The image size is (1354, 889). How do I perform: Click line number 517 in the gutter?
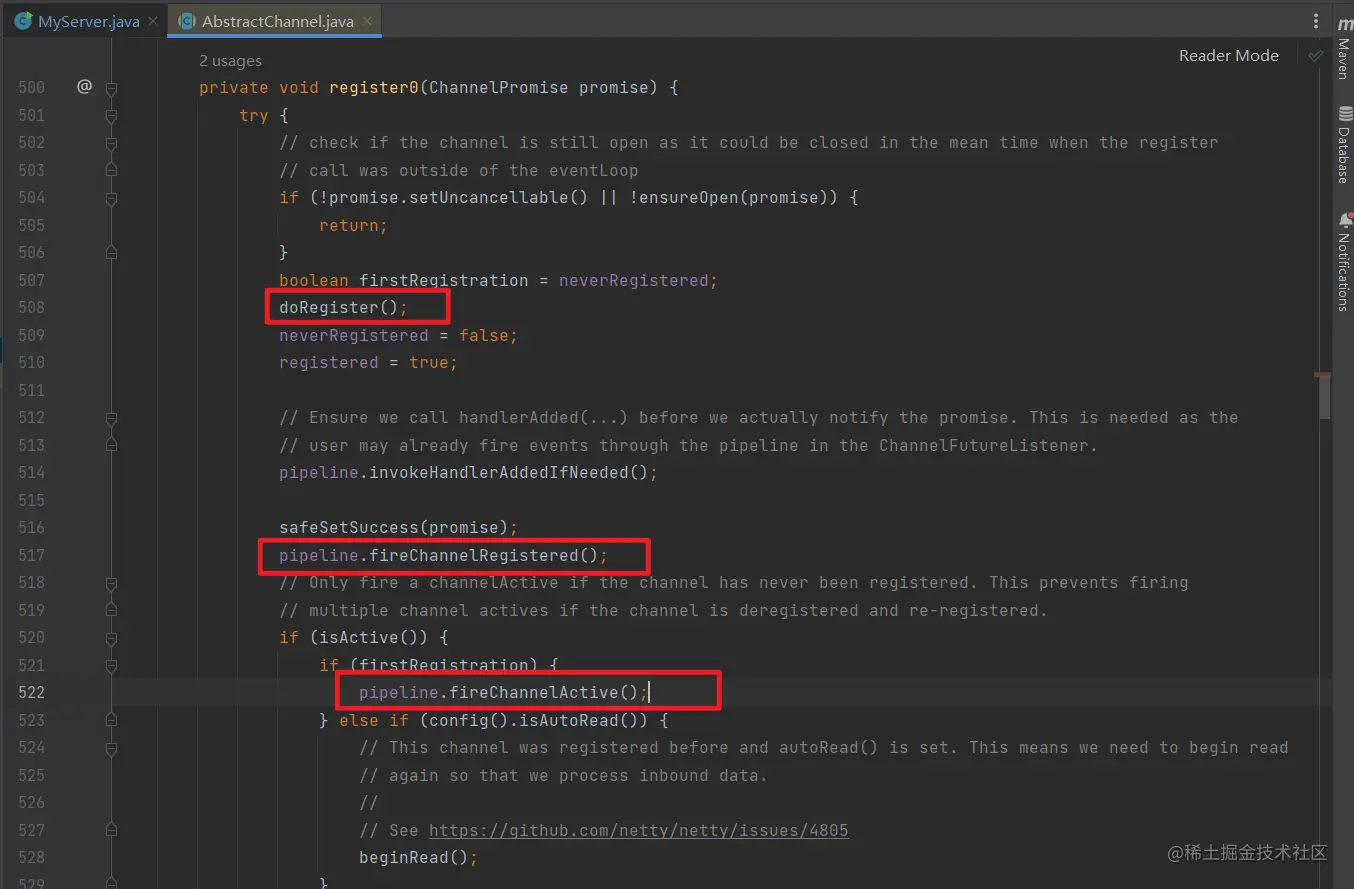click(31, 555)
